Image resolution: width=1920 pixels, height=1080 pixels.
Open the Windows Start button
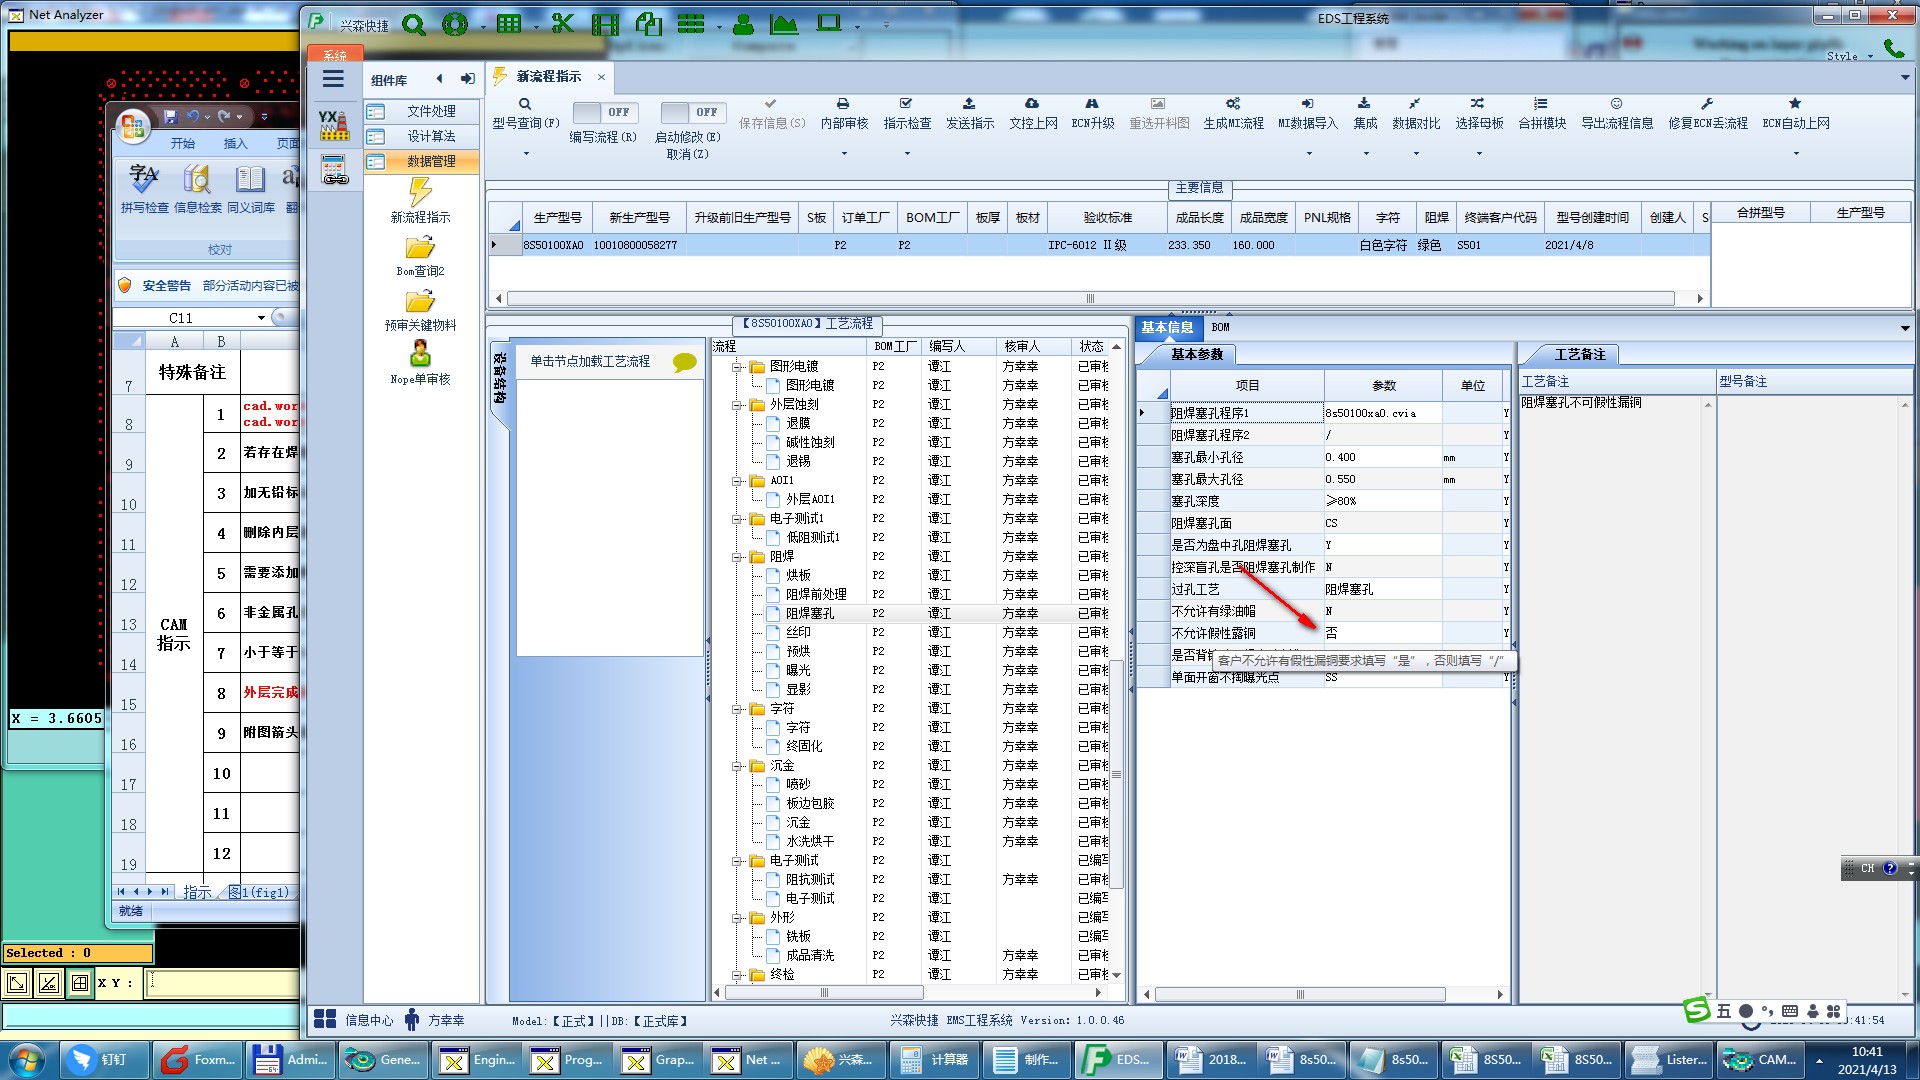coord(27,1059)
